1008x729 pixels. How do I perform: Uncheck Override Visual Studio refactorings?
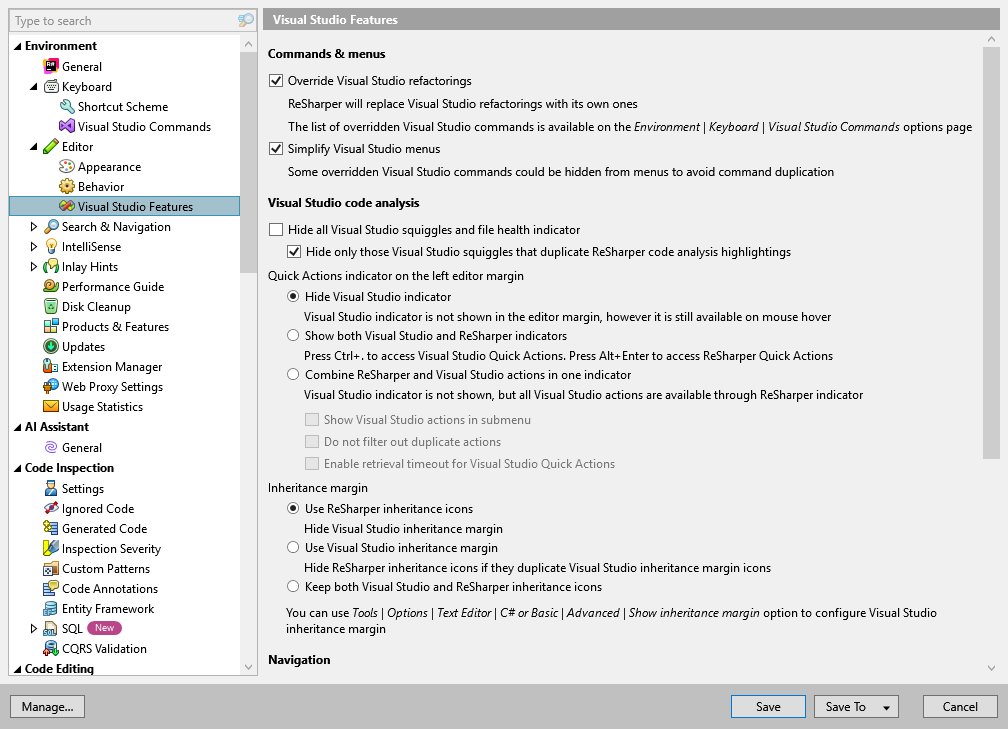point(275,80)
